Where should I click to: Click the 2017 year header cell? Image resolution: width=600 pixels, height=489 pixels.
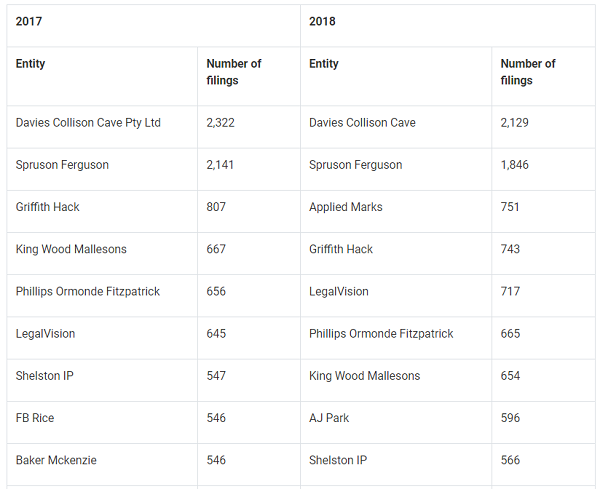click(x=30, y=21)
